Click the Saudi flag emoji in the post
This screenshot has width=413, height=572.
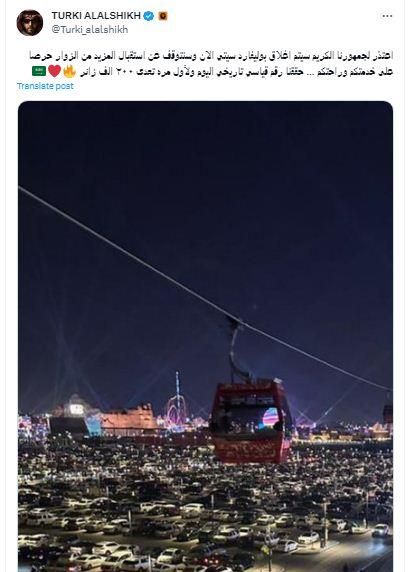(39, 71)
